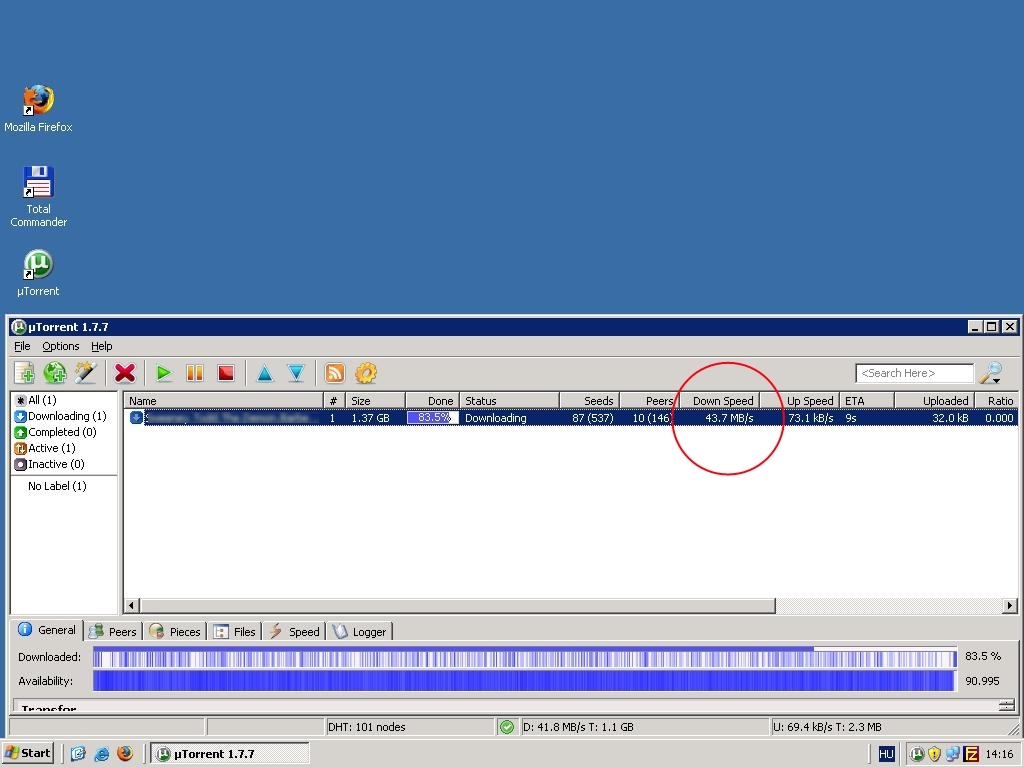Screen dimensions: 1024x768
Task: Open the RSS Downloader icon
Action: pos(335,373)
